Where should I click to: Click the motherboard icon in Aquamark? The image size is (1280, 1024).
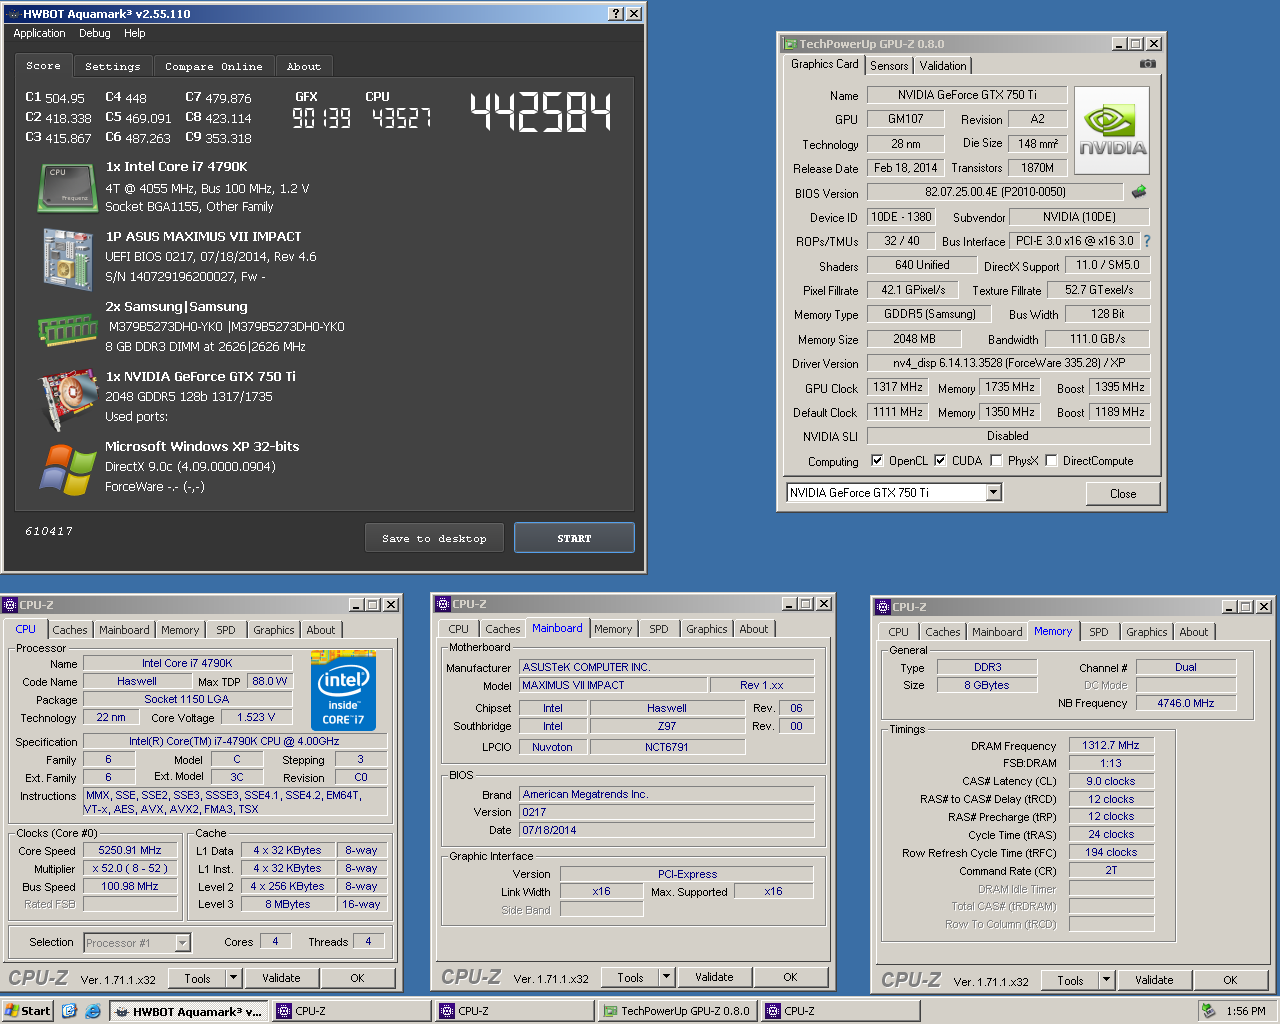[67, 258]
